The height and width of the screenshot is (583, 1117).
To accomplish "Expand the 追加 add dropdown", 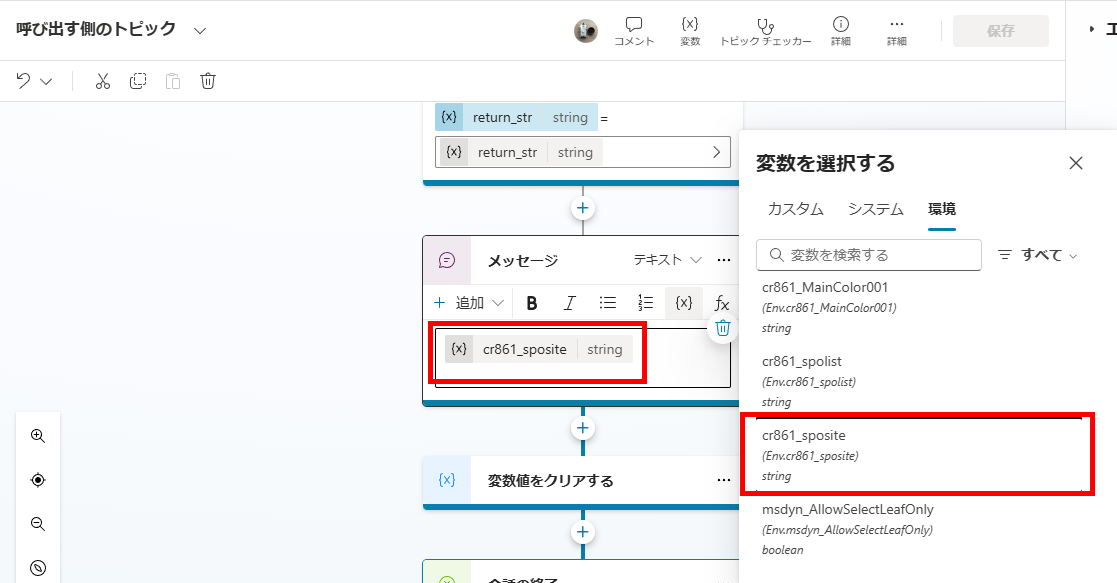I will tap(469, 303).
